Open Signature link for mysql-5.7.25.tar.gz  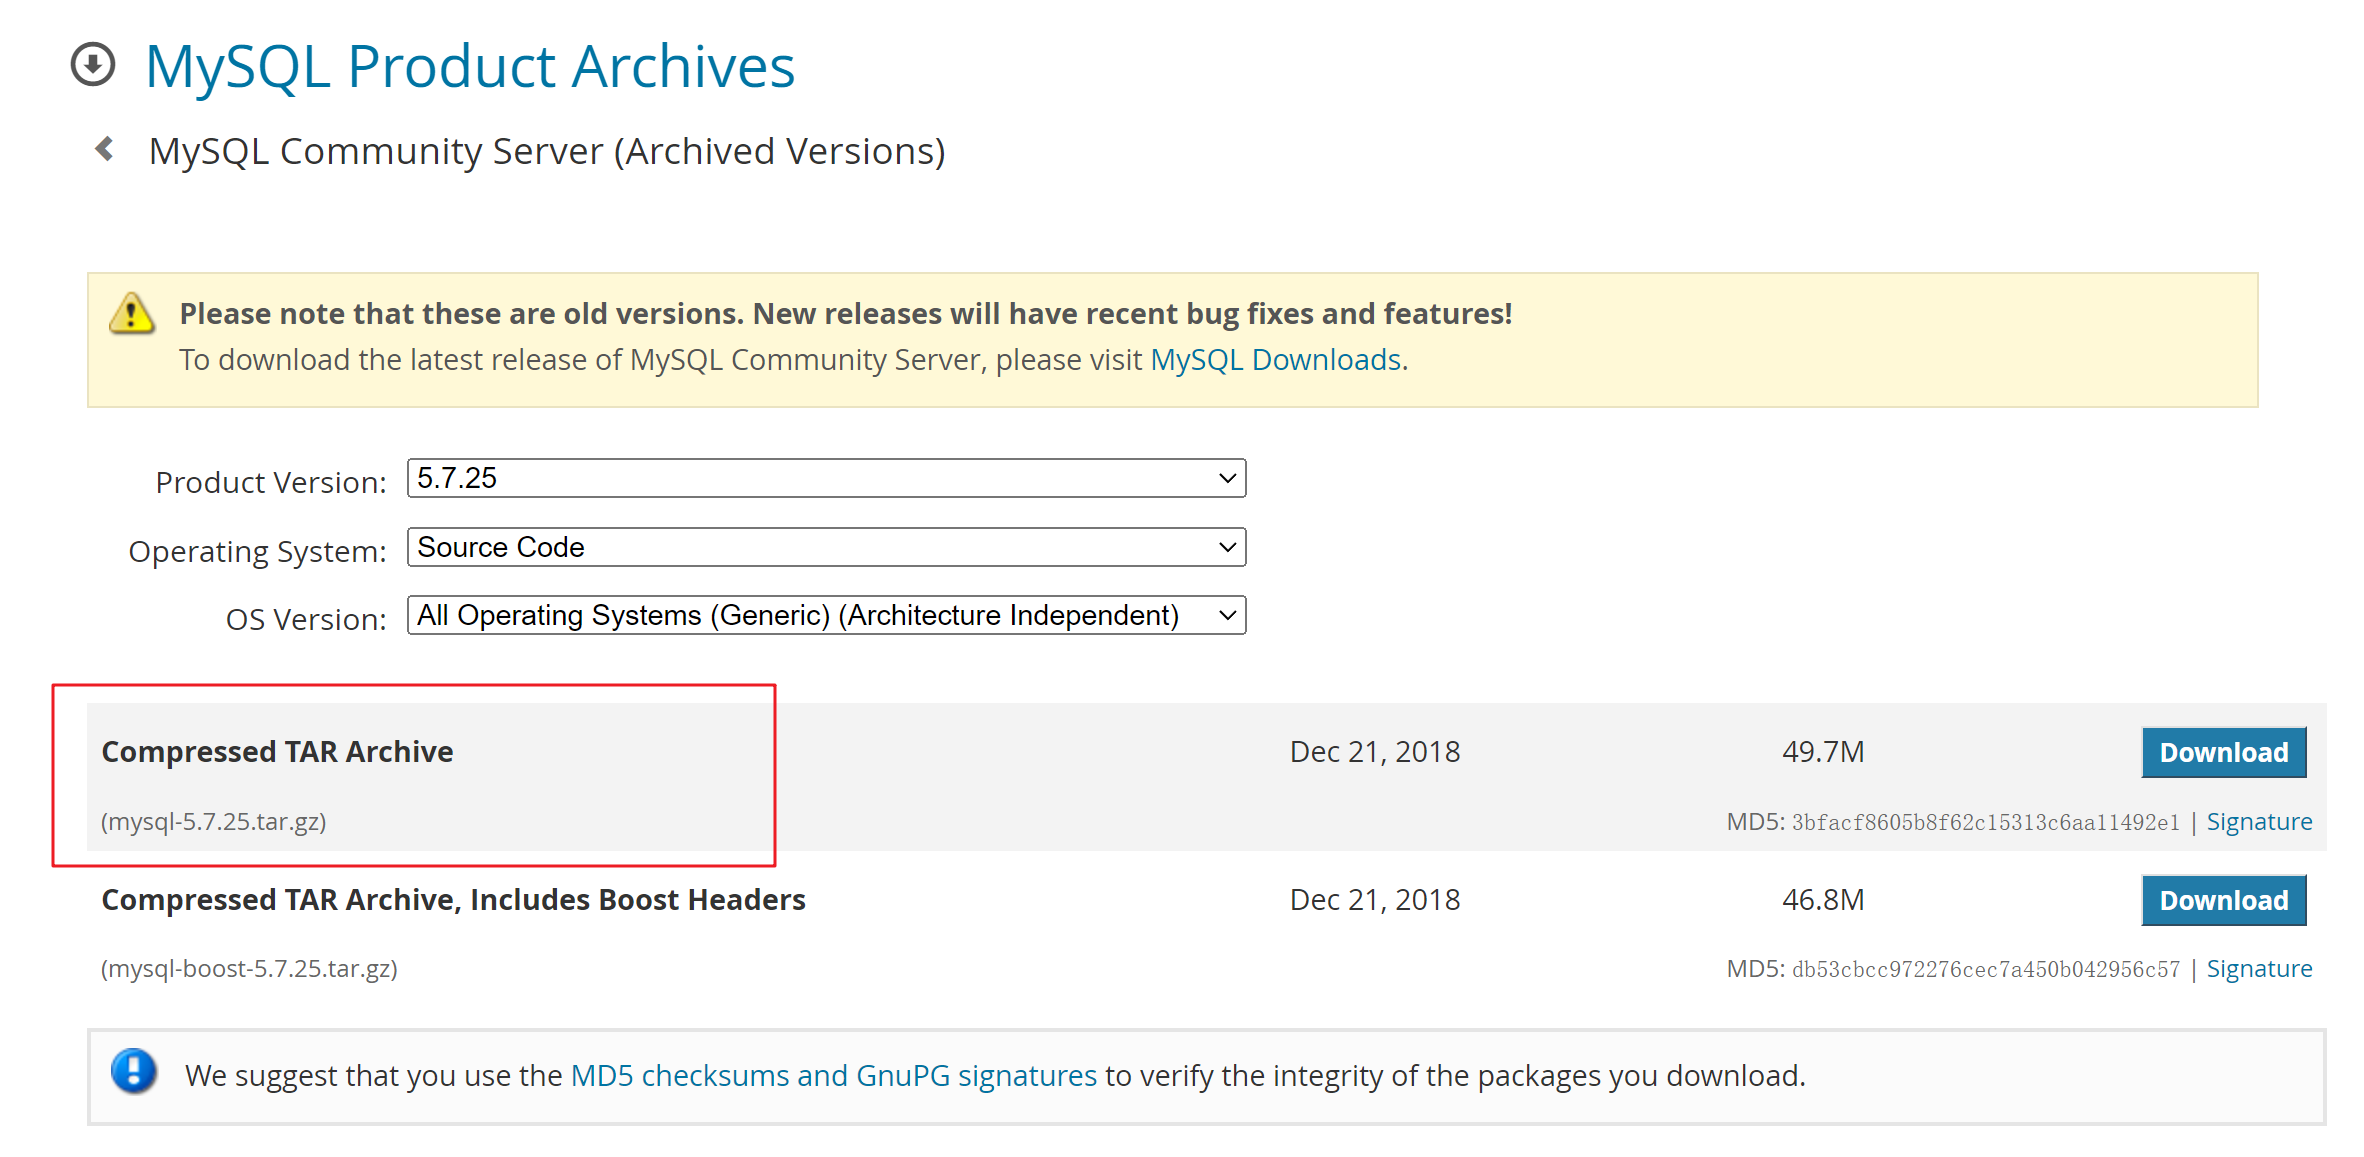pos(2258,822)
